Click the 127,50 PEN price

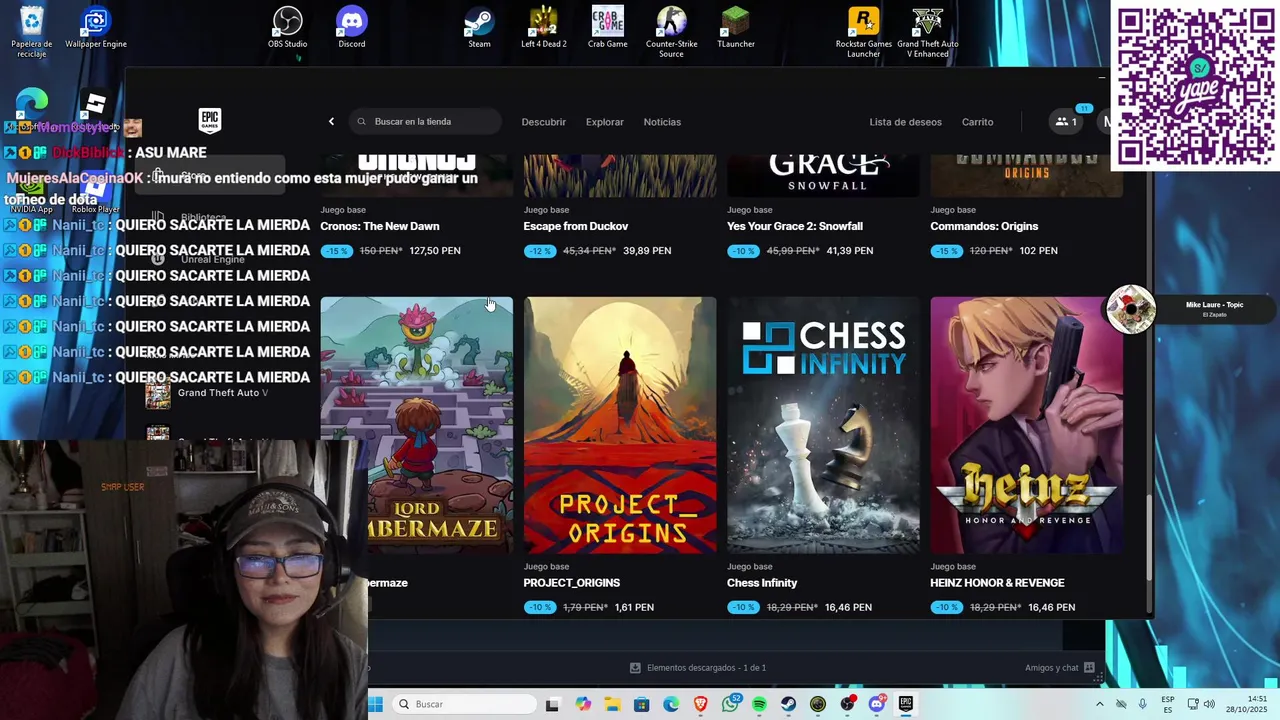435,251
